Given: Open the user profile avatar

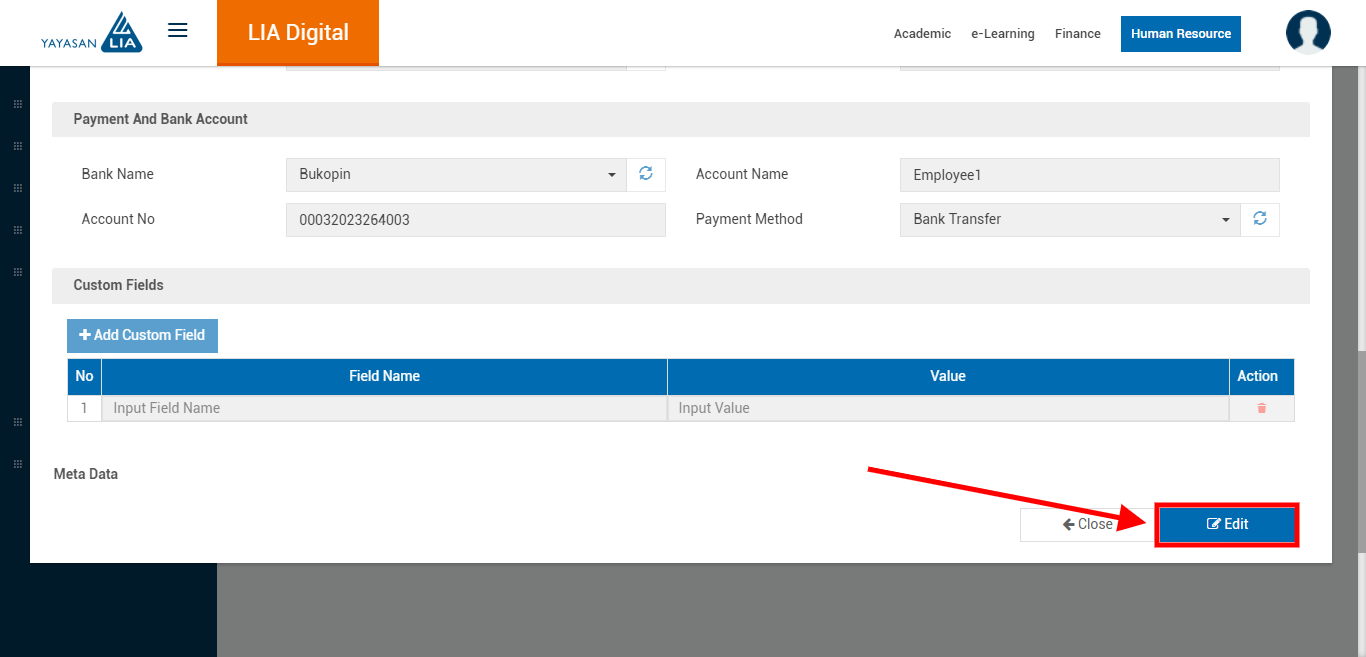Looking at the screenshot, I should click(x=1307, y=32).
